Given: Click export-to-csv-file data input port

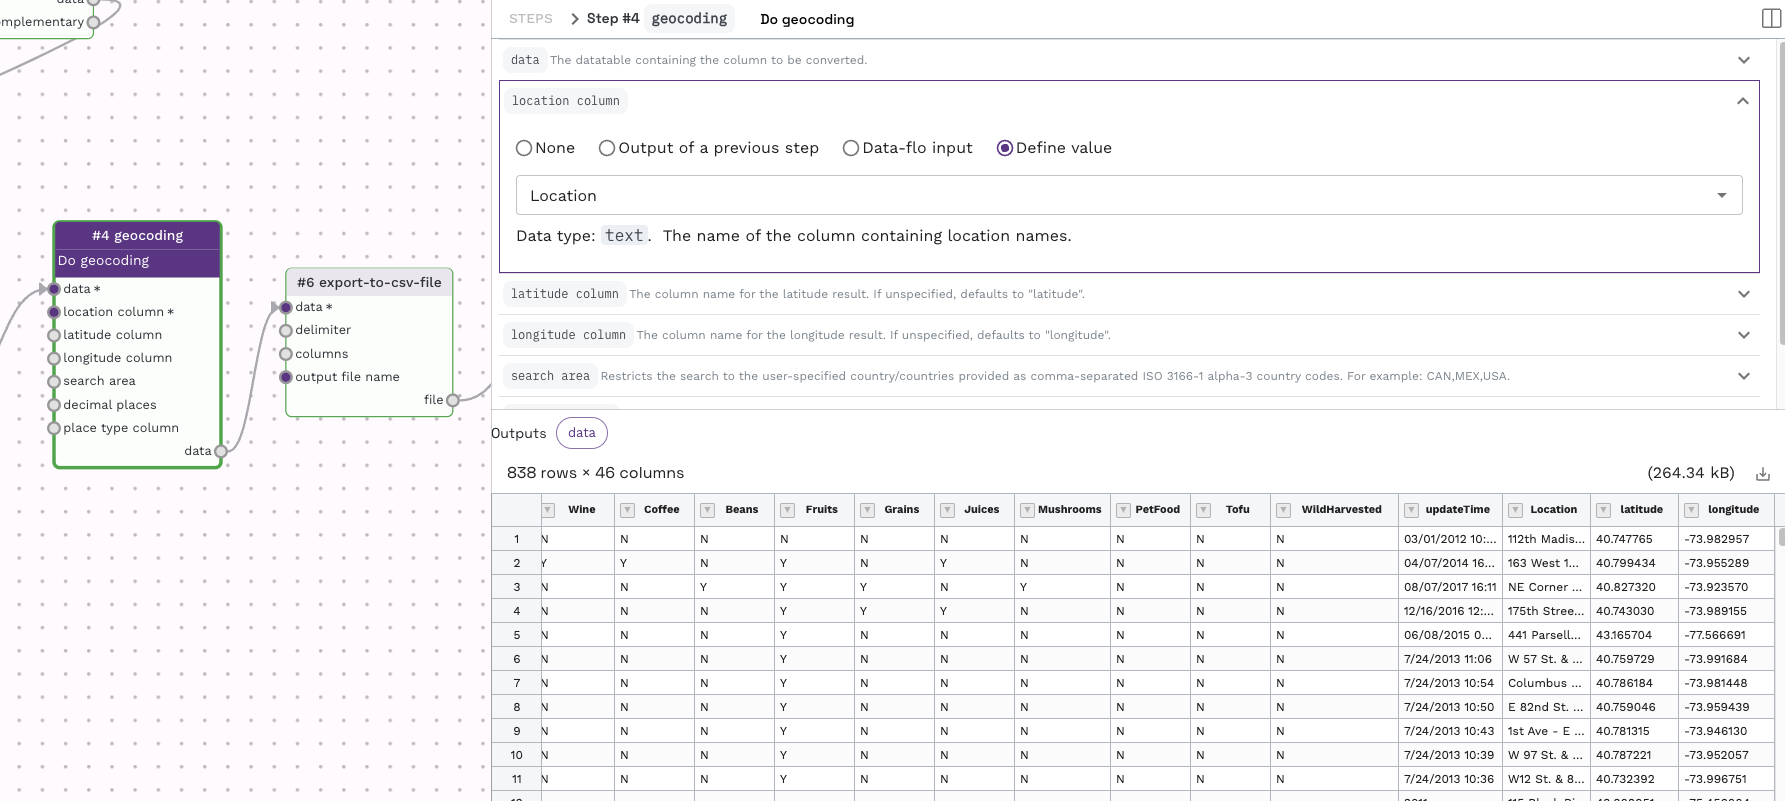Looking at the screenshot, I should pyautogui.click(x=286, y=307).
